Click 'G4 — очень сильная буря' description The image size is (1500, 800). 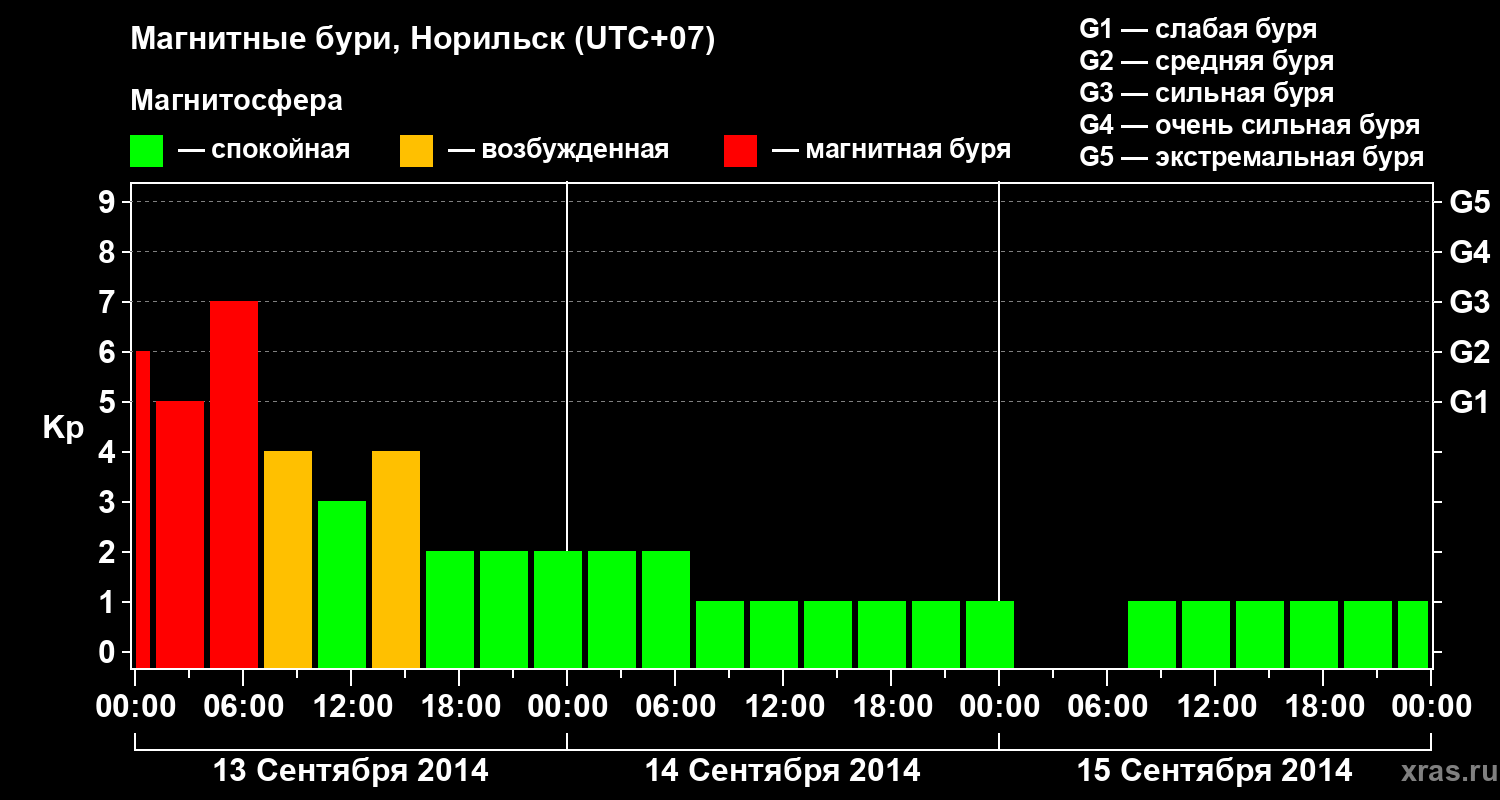[1250, 125]
